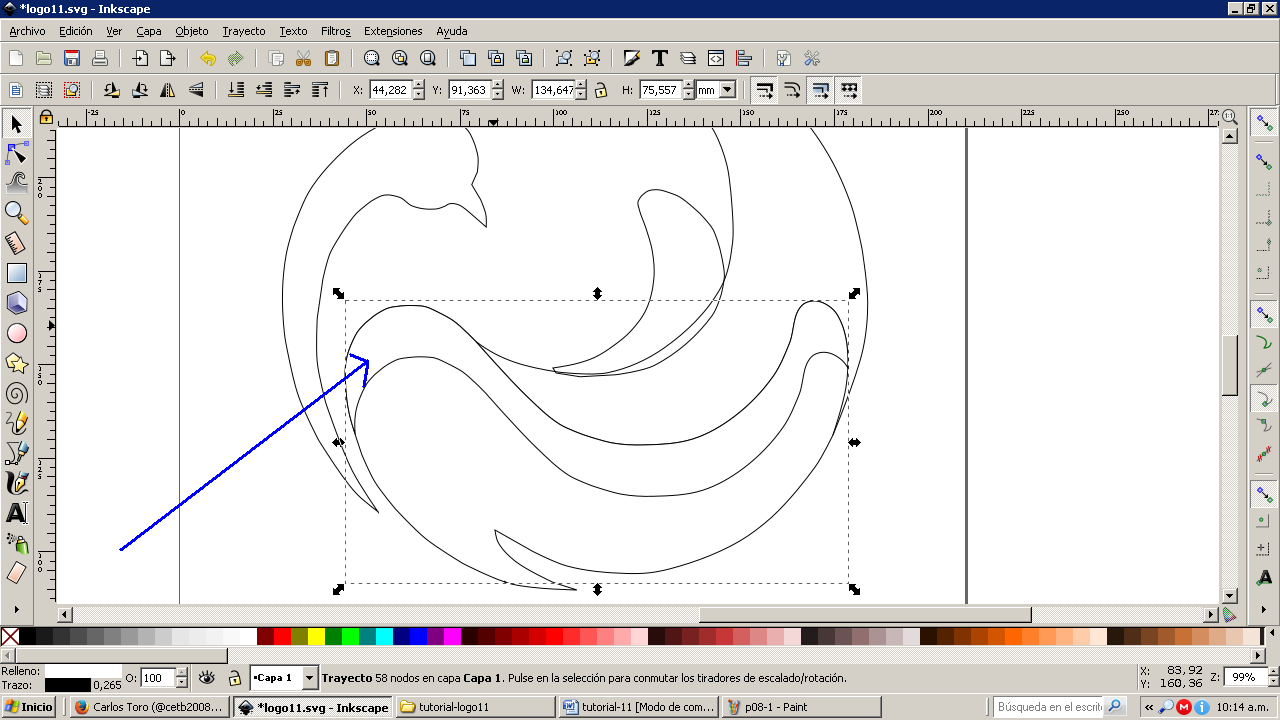This screenshot has height=720, width=1280.
Task: Switch to Carlos Toro Firefox taskbar window
Action: click(x=150, y=707)
